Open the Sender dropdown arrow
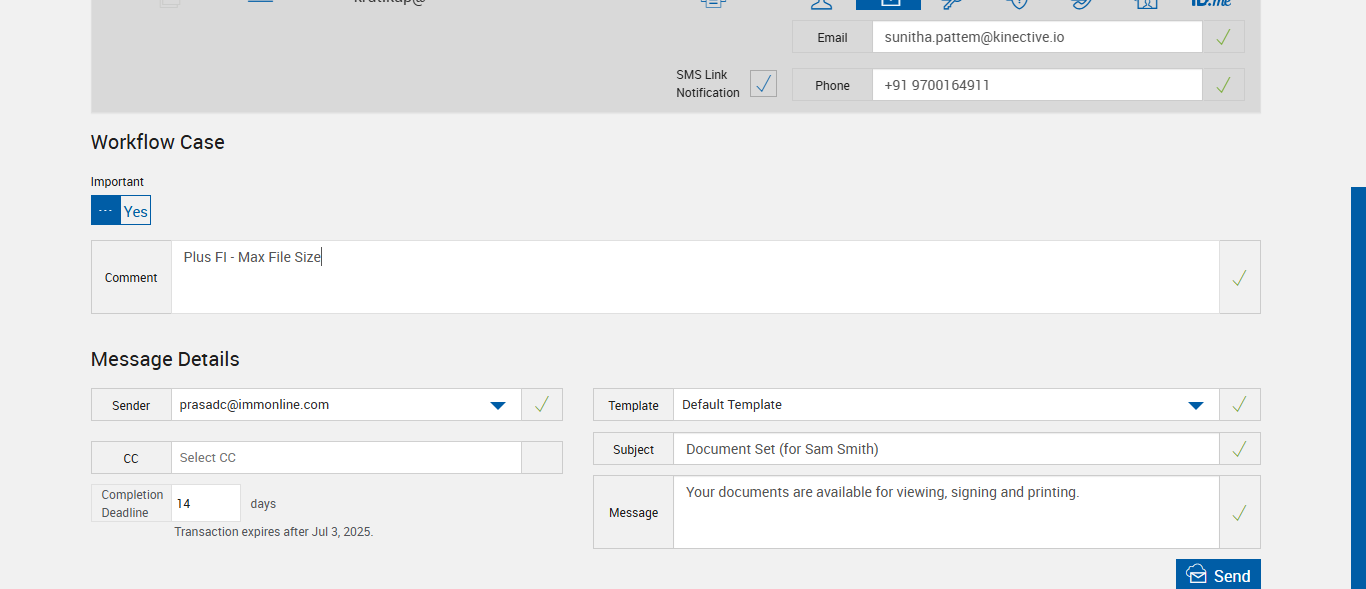The height and width of the screenshot is (589, 1366). click(x=497, y=405)
